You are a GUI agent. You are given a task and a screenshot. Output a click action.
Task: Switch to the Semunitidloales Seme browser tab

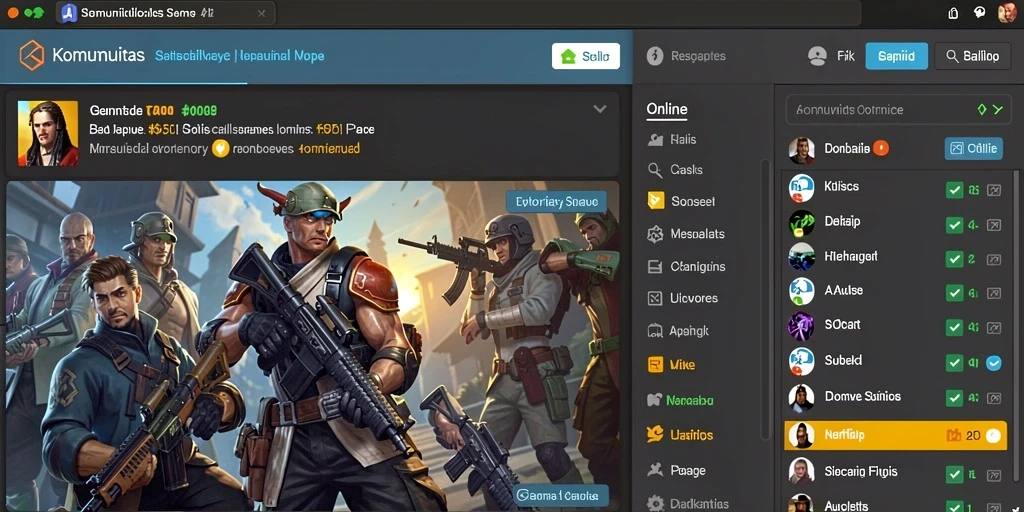coord(166,12)
